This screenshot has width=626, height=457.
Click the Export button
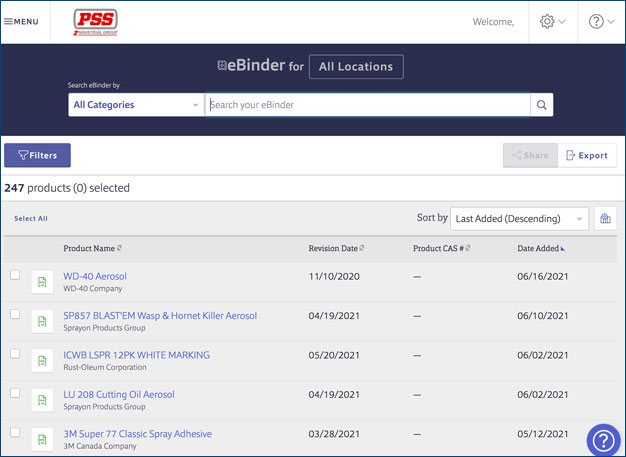[x=587, y=155]
